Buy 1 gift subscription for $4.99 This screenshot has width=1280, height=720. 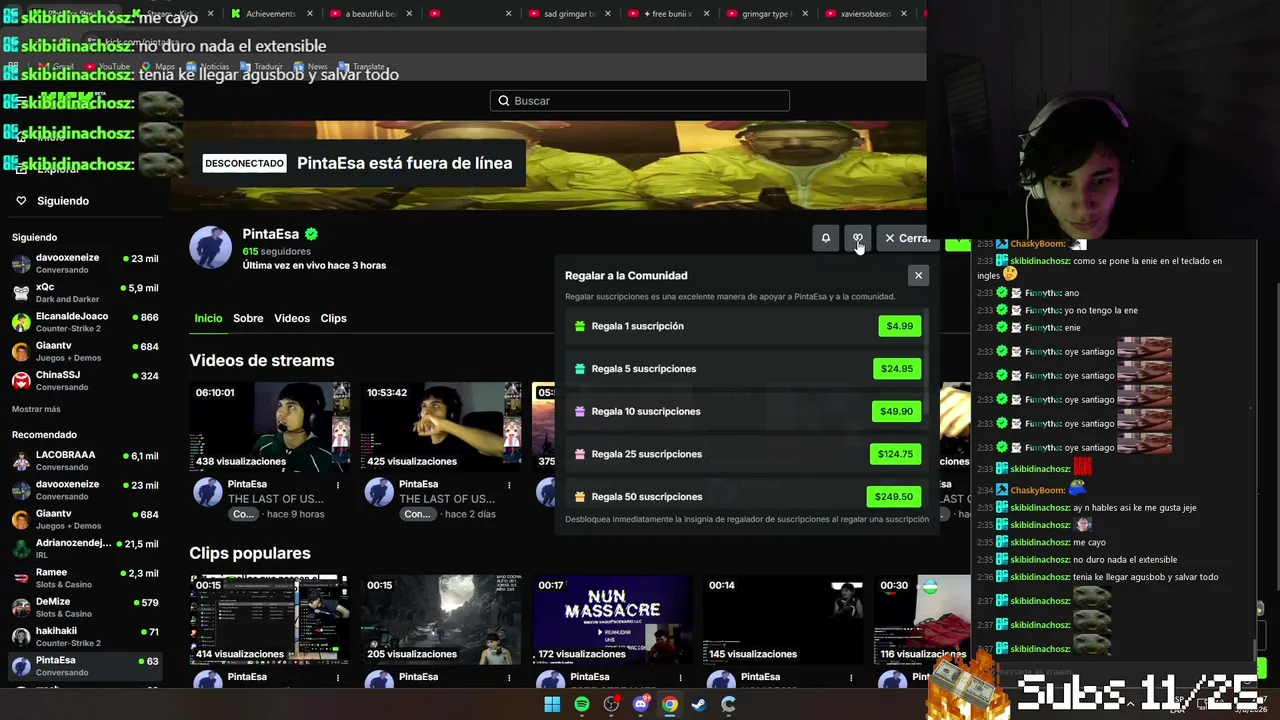(899, 326)
